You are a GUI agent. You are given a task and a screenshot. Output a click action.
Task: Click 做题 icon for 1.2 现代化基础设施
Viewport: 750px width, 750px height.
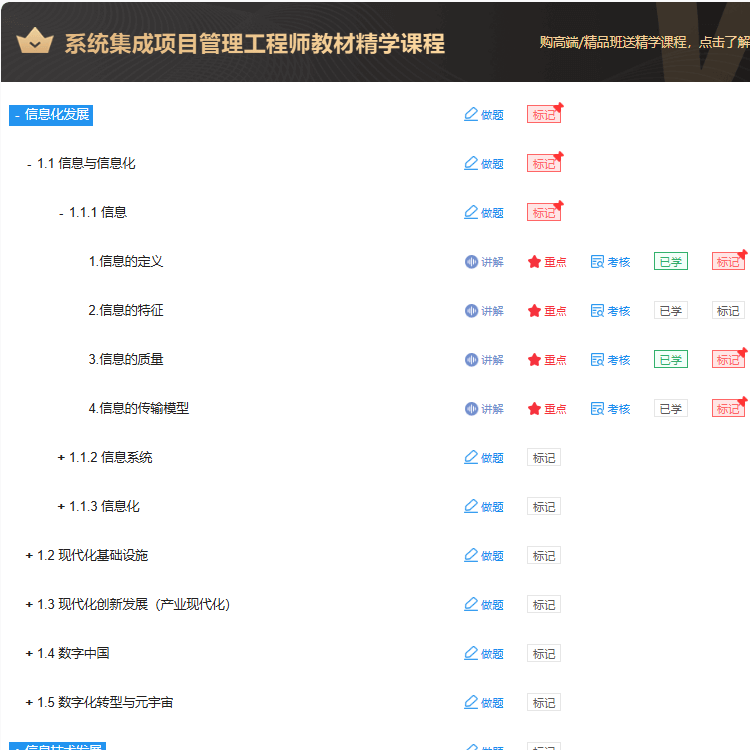[472, 556]
